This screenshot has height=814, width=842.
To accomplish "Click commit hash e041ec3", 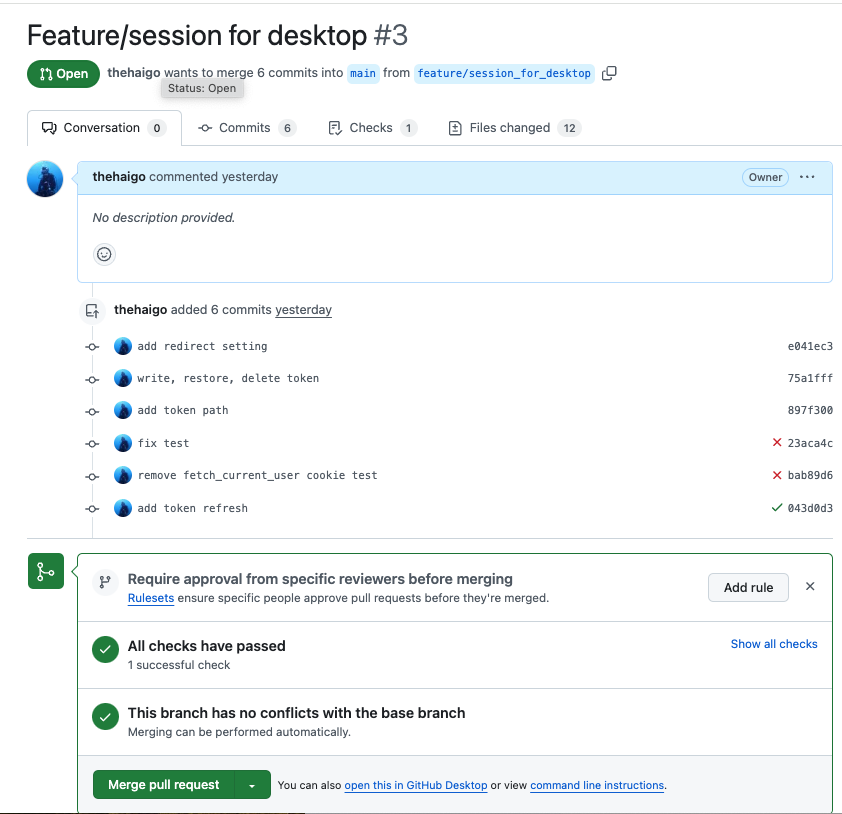I will [x=810, y=346].
